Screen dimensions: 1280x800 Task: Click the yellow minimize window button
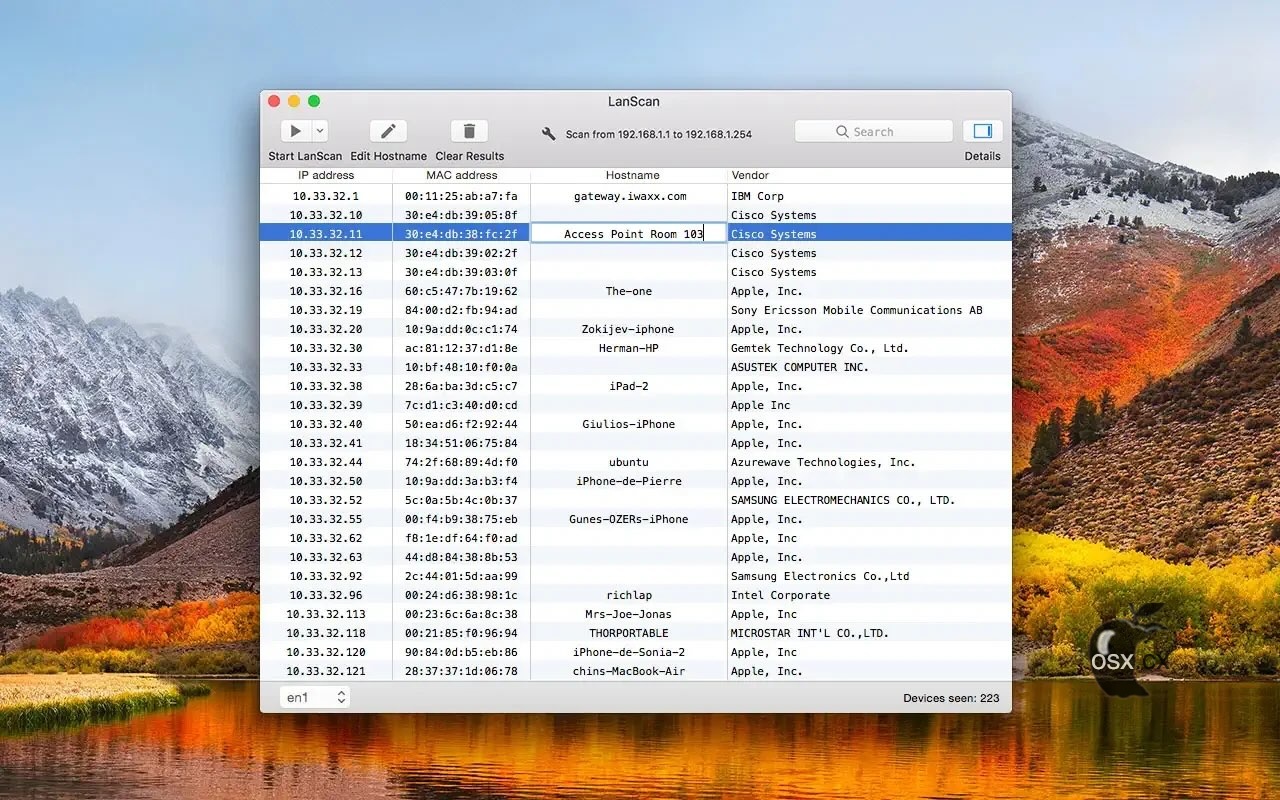[x=294, y=101]
